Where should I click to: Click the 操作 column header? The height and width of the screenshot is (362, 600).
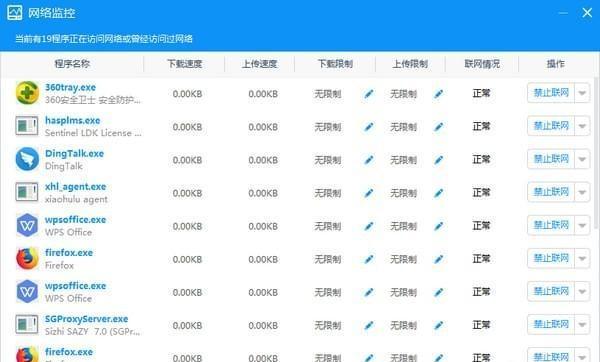coord(556,64)
